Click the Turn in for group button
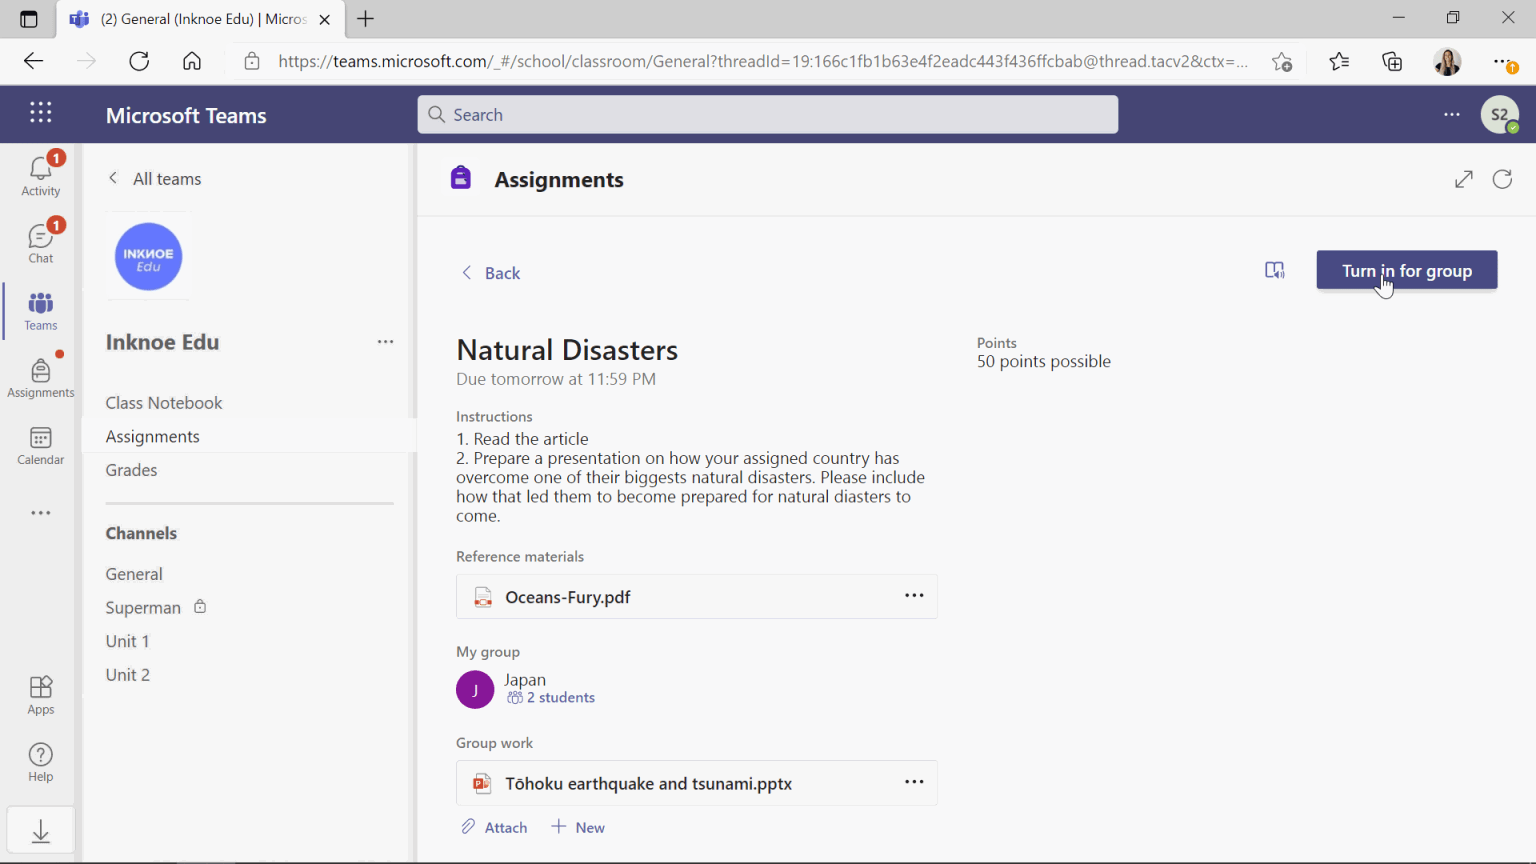This screenshot has width=1536, height=864. click(1406, 270)
